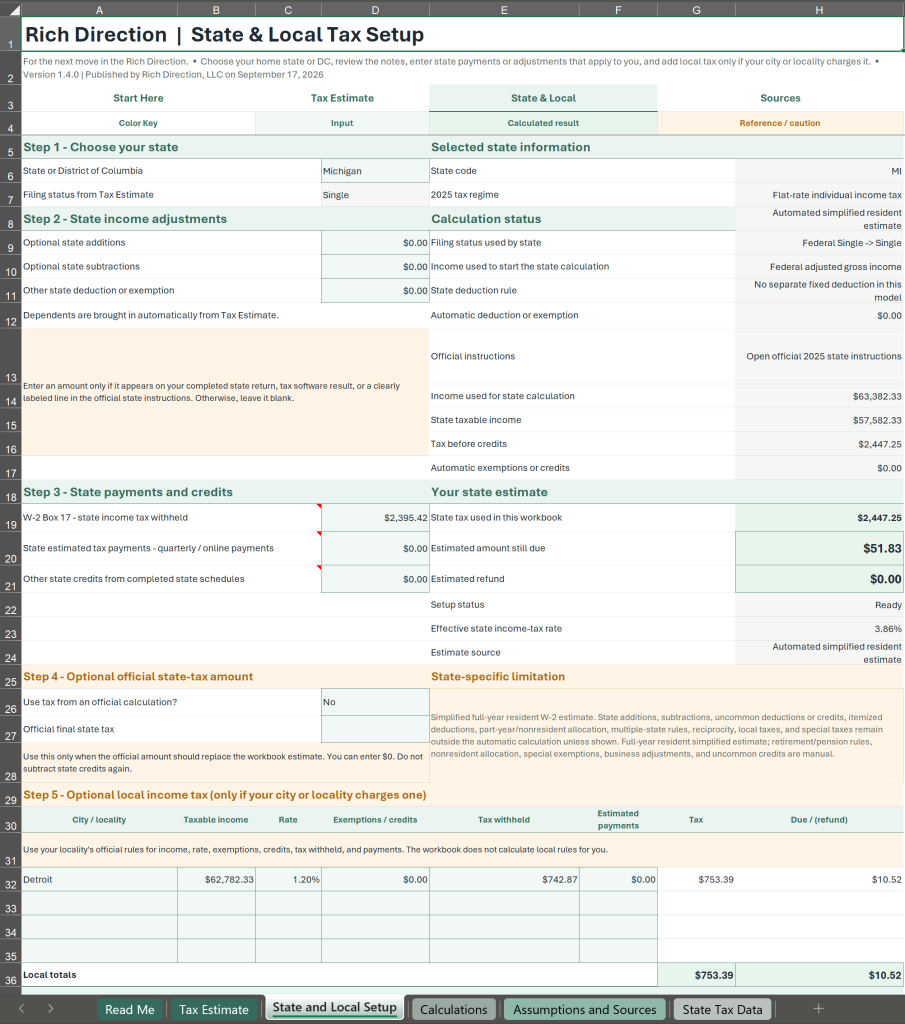Select row 19 header

click(10, 517)
